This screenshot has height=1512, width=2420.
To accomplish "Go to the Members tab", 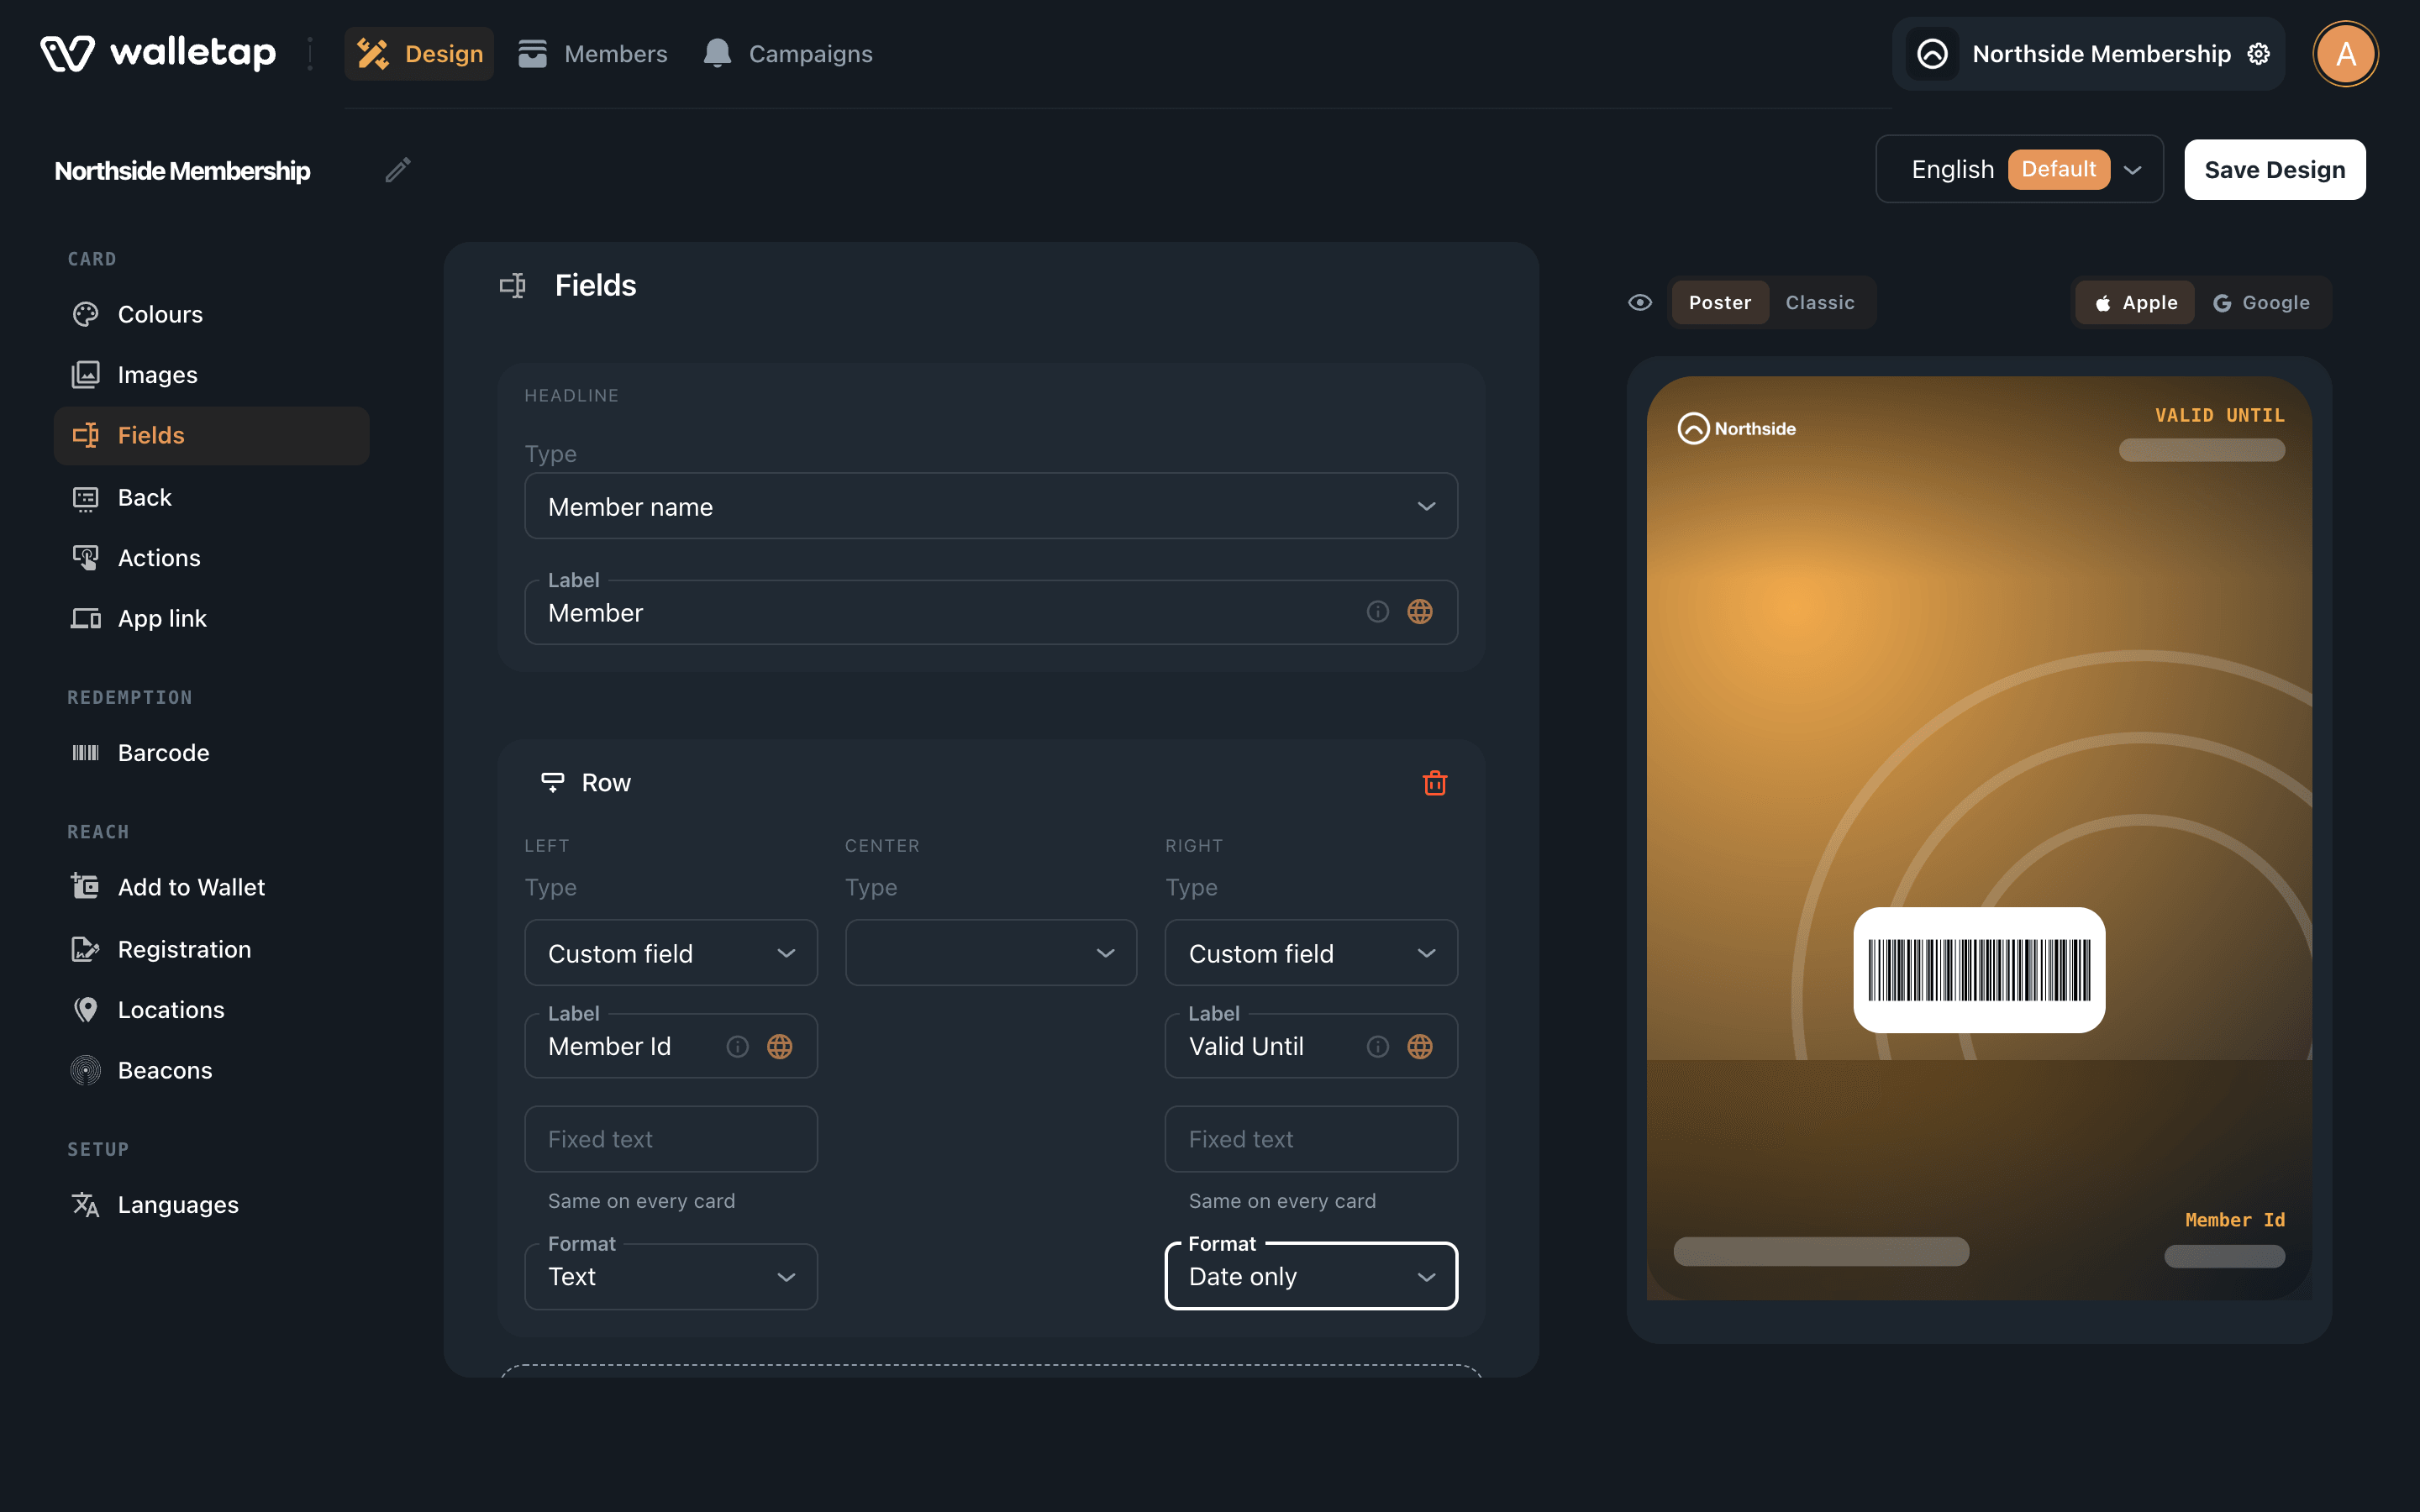I will pyautogui.click(x=592, y=54).
